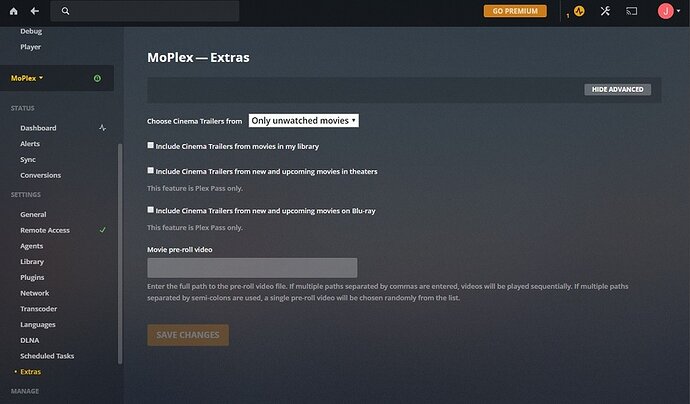This screenshot has width=690, height=404.
Task: Click the Dashboard activity graph icon
Action: [103, 128]
